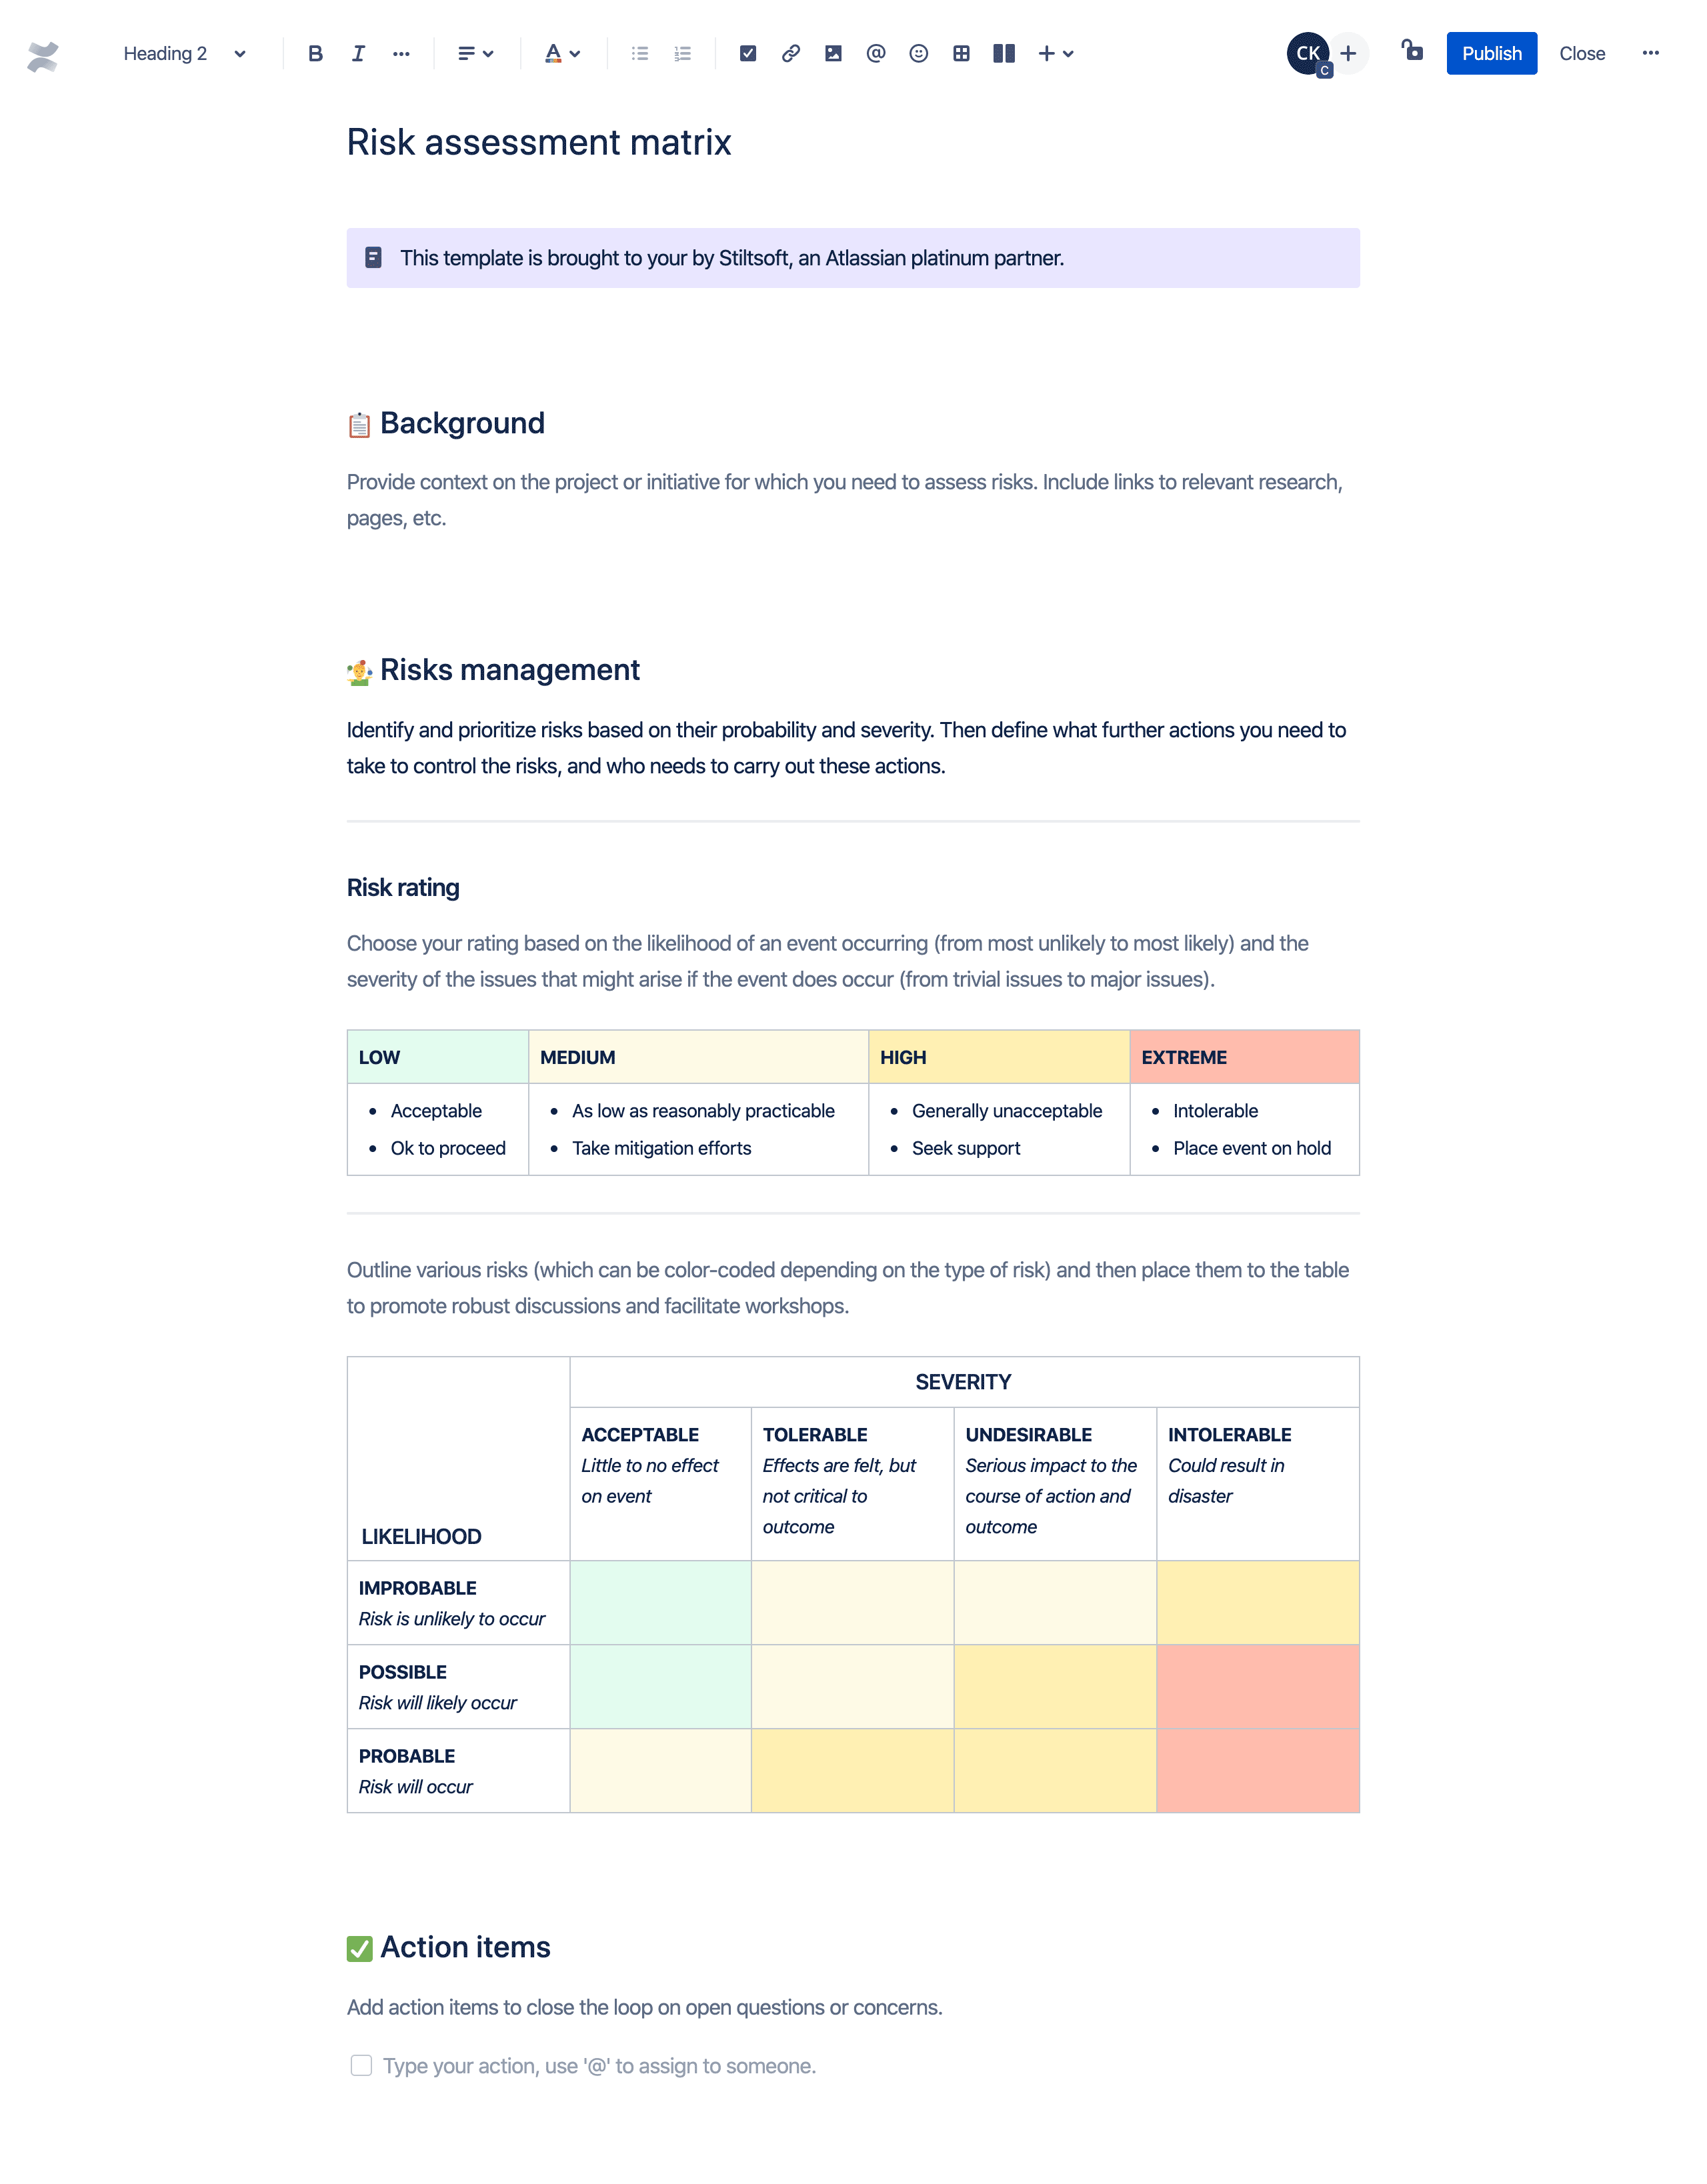
Task: Click the numbered list icon
Action: [682, 53]
